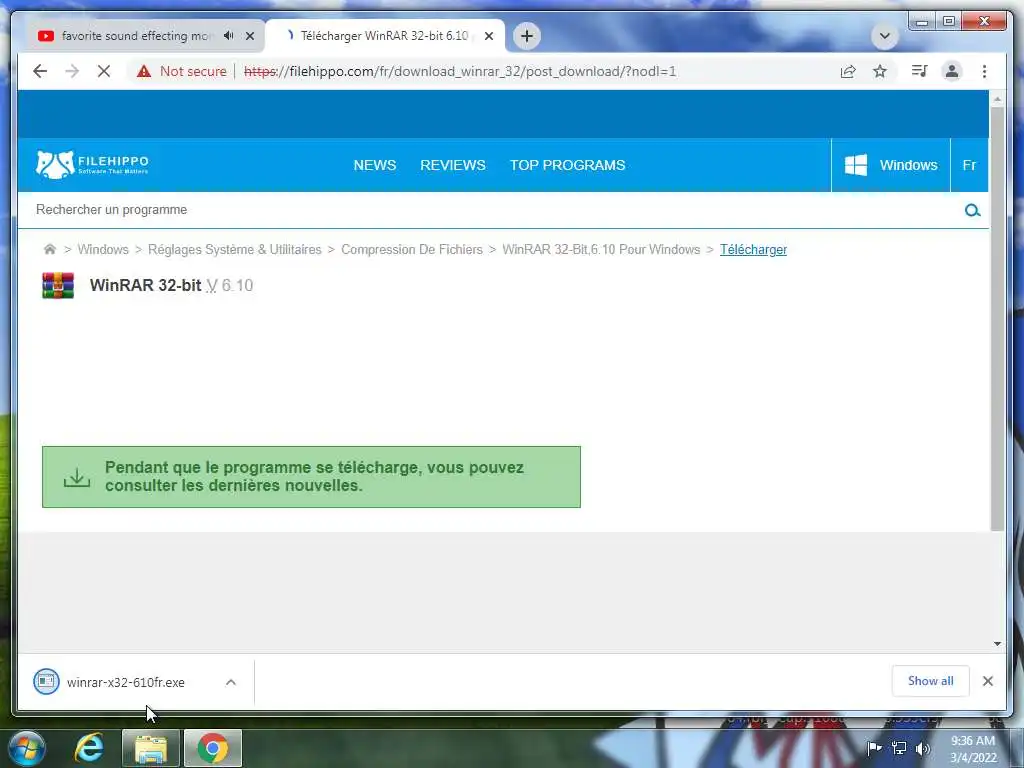
Task: Open the REVIEWS menu item
Action: tap(453, 165)
